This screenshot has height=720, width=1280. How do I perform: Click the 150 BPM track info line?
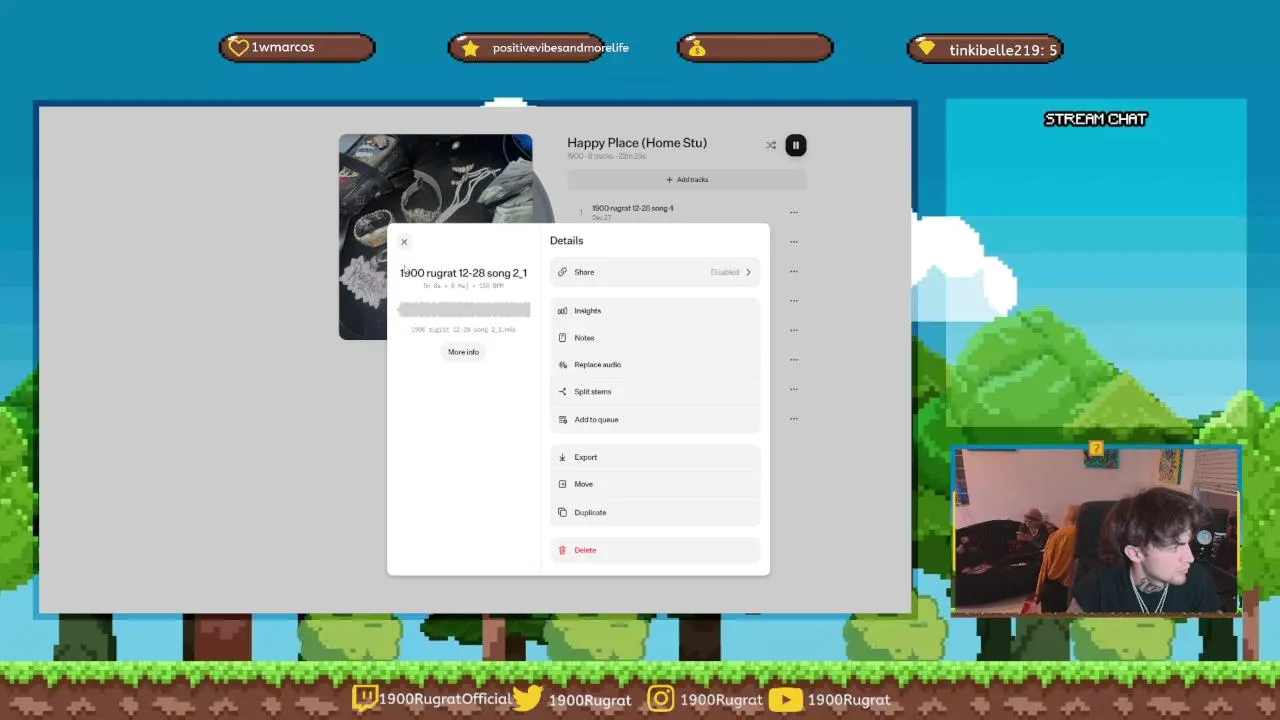click(463, 286)
